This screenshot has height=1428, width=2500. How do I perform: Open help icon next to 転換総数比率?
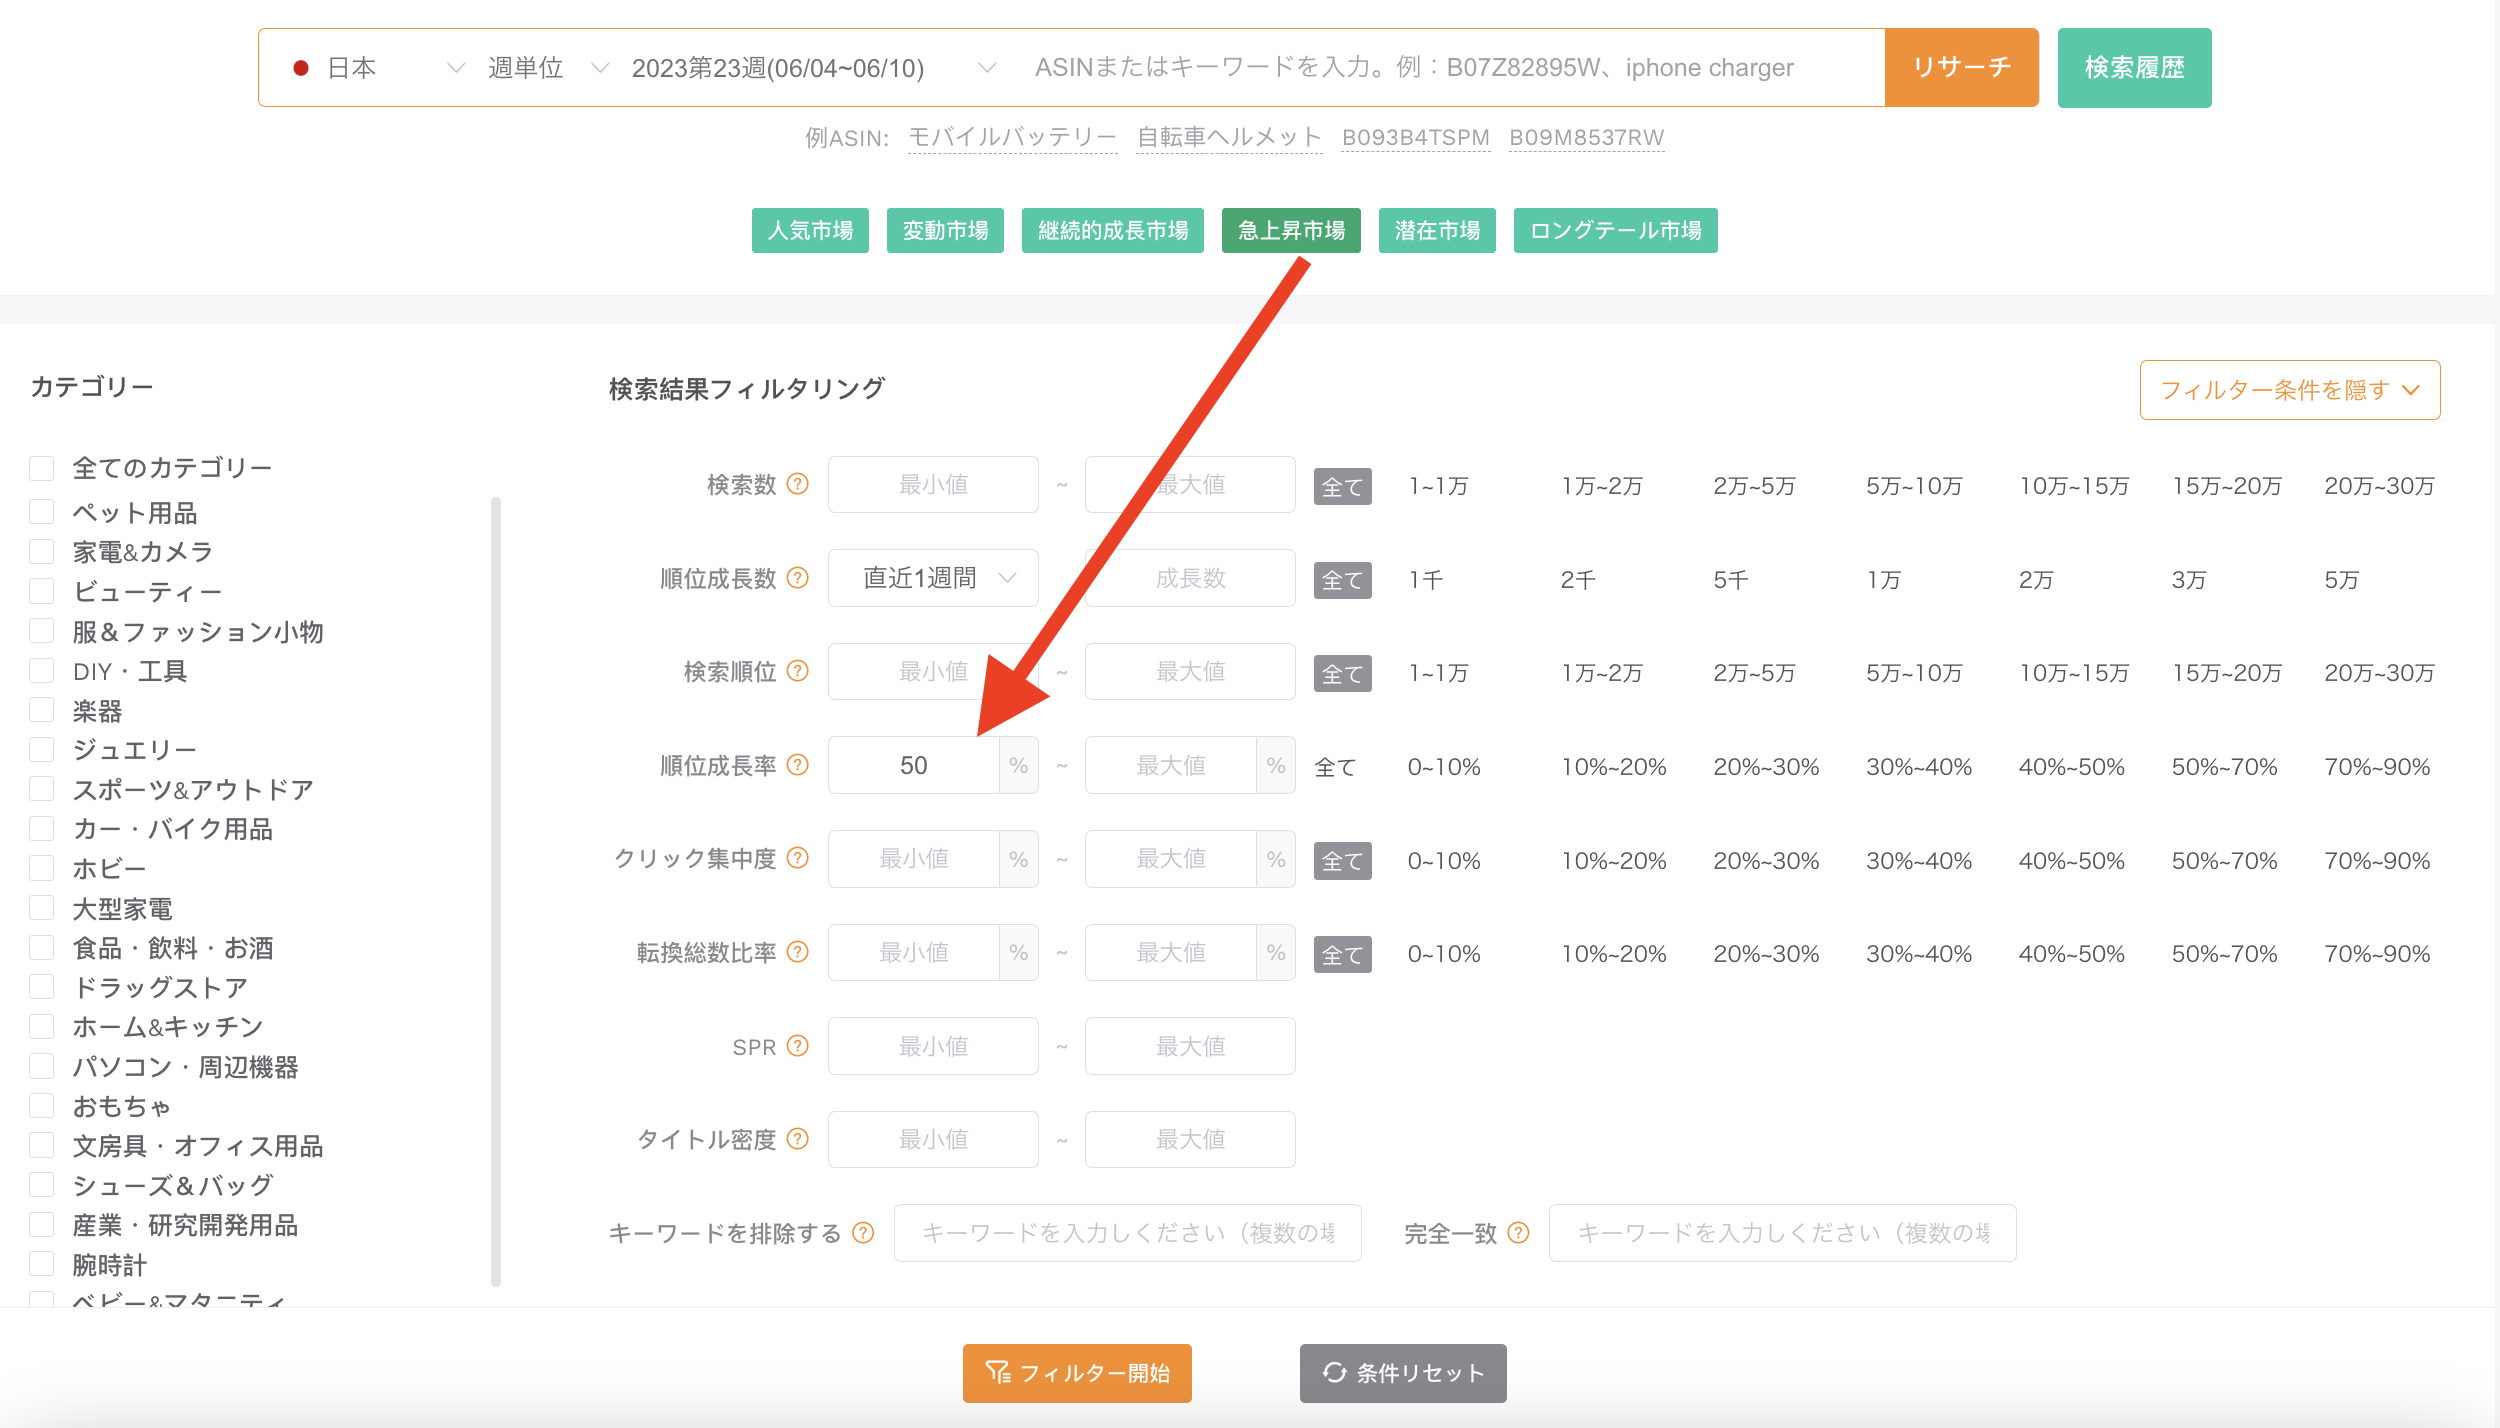pos(797,952)
